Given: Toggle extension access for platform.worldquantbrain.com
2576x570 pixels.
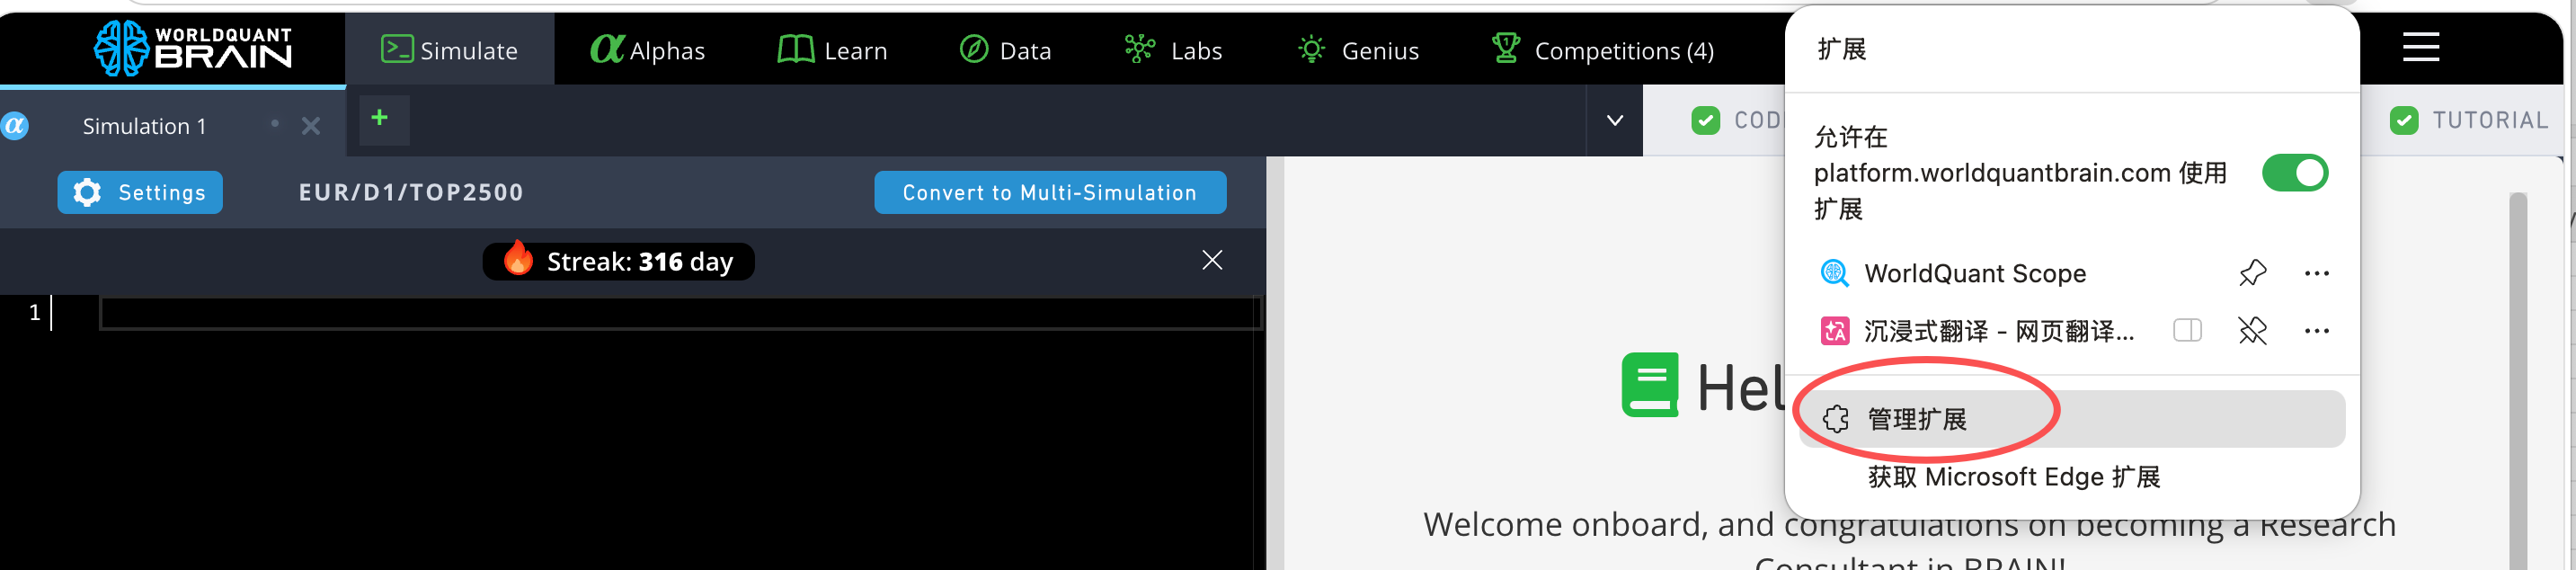Looking at the screenshot, I should pos(2294,173).
